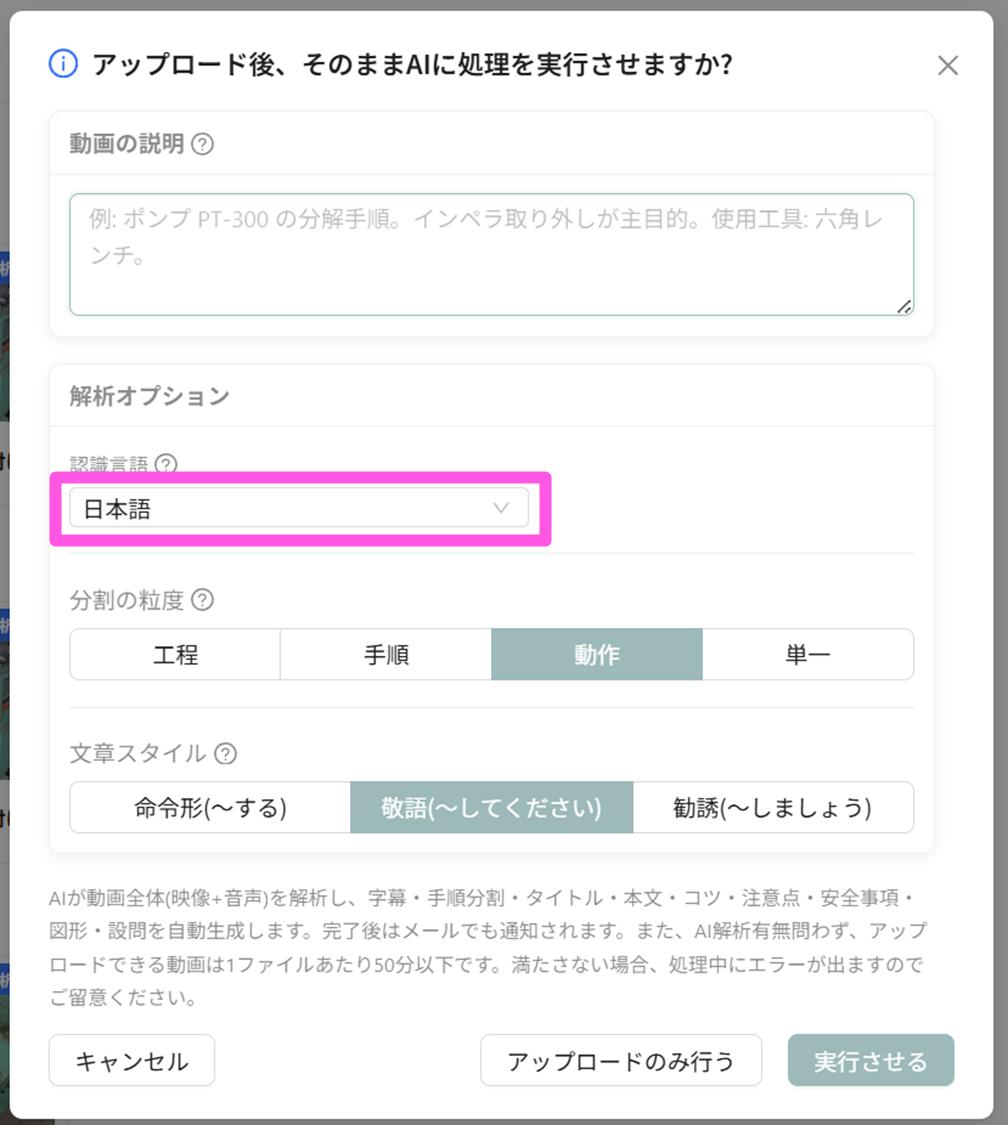Choose 命令形(〜する) writing style
Image resolution: width=1008 pixels, height=1125 pixels.
[x=210, y=807]
